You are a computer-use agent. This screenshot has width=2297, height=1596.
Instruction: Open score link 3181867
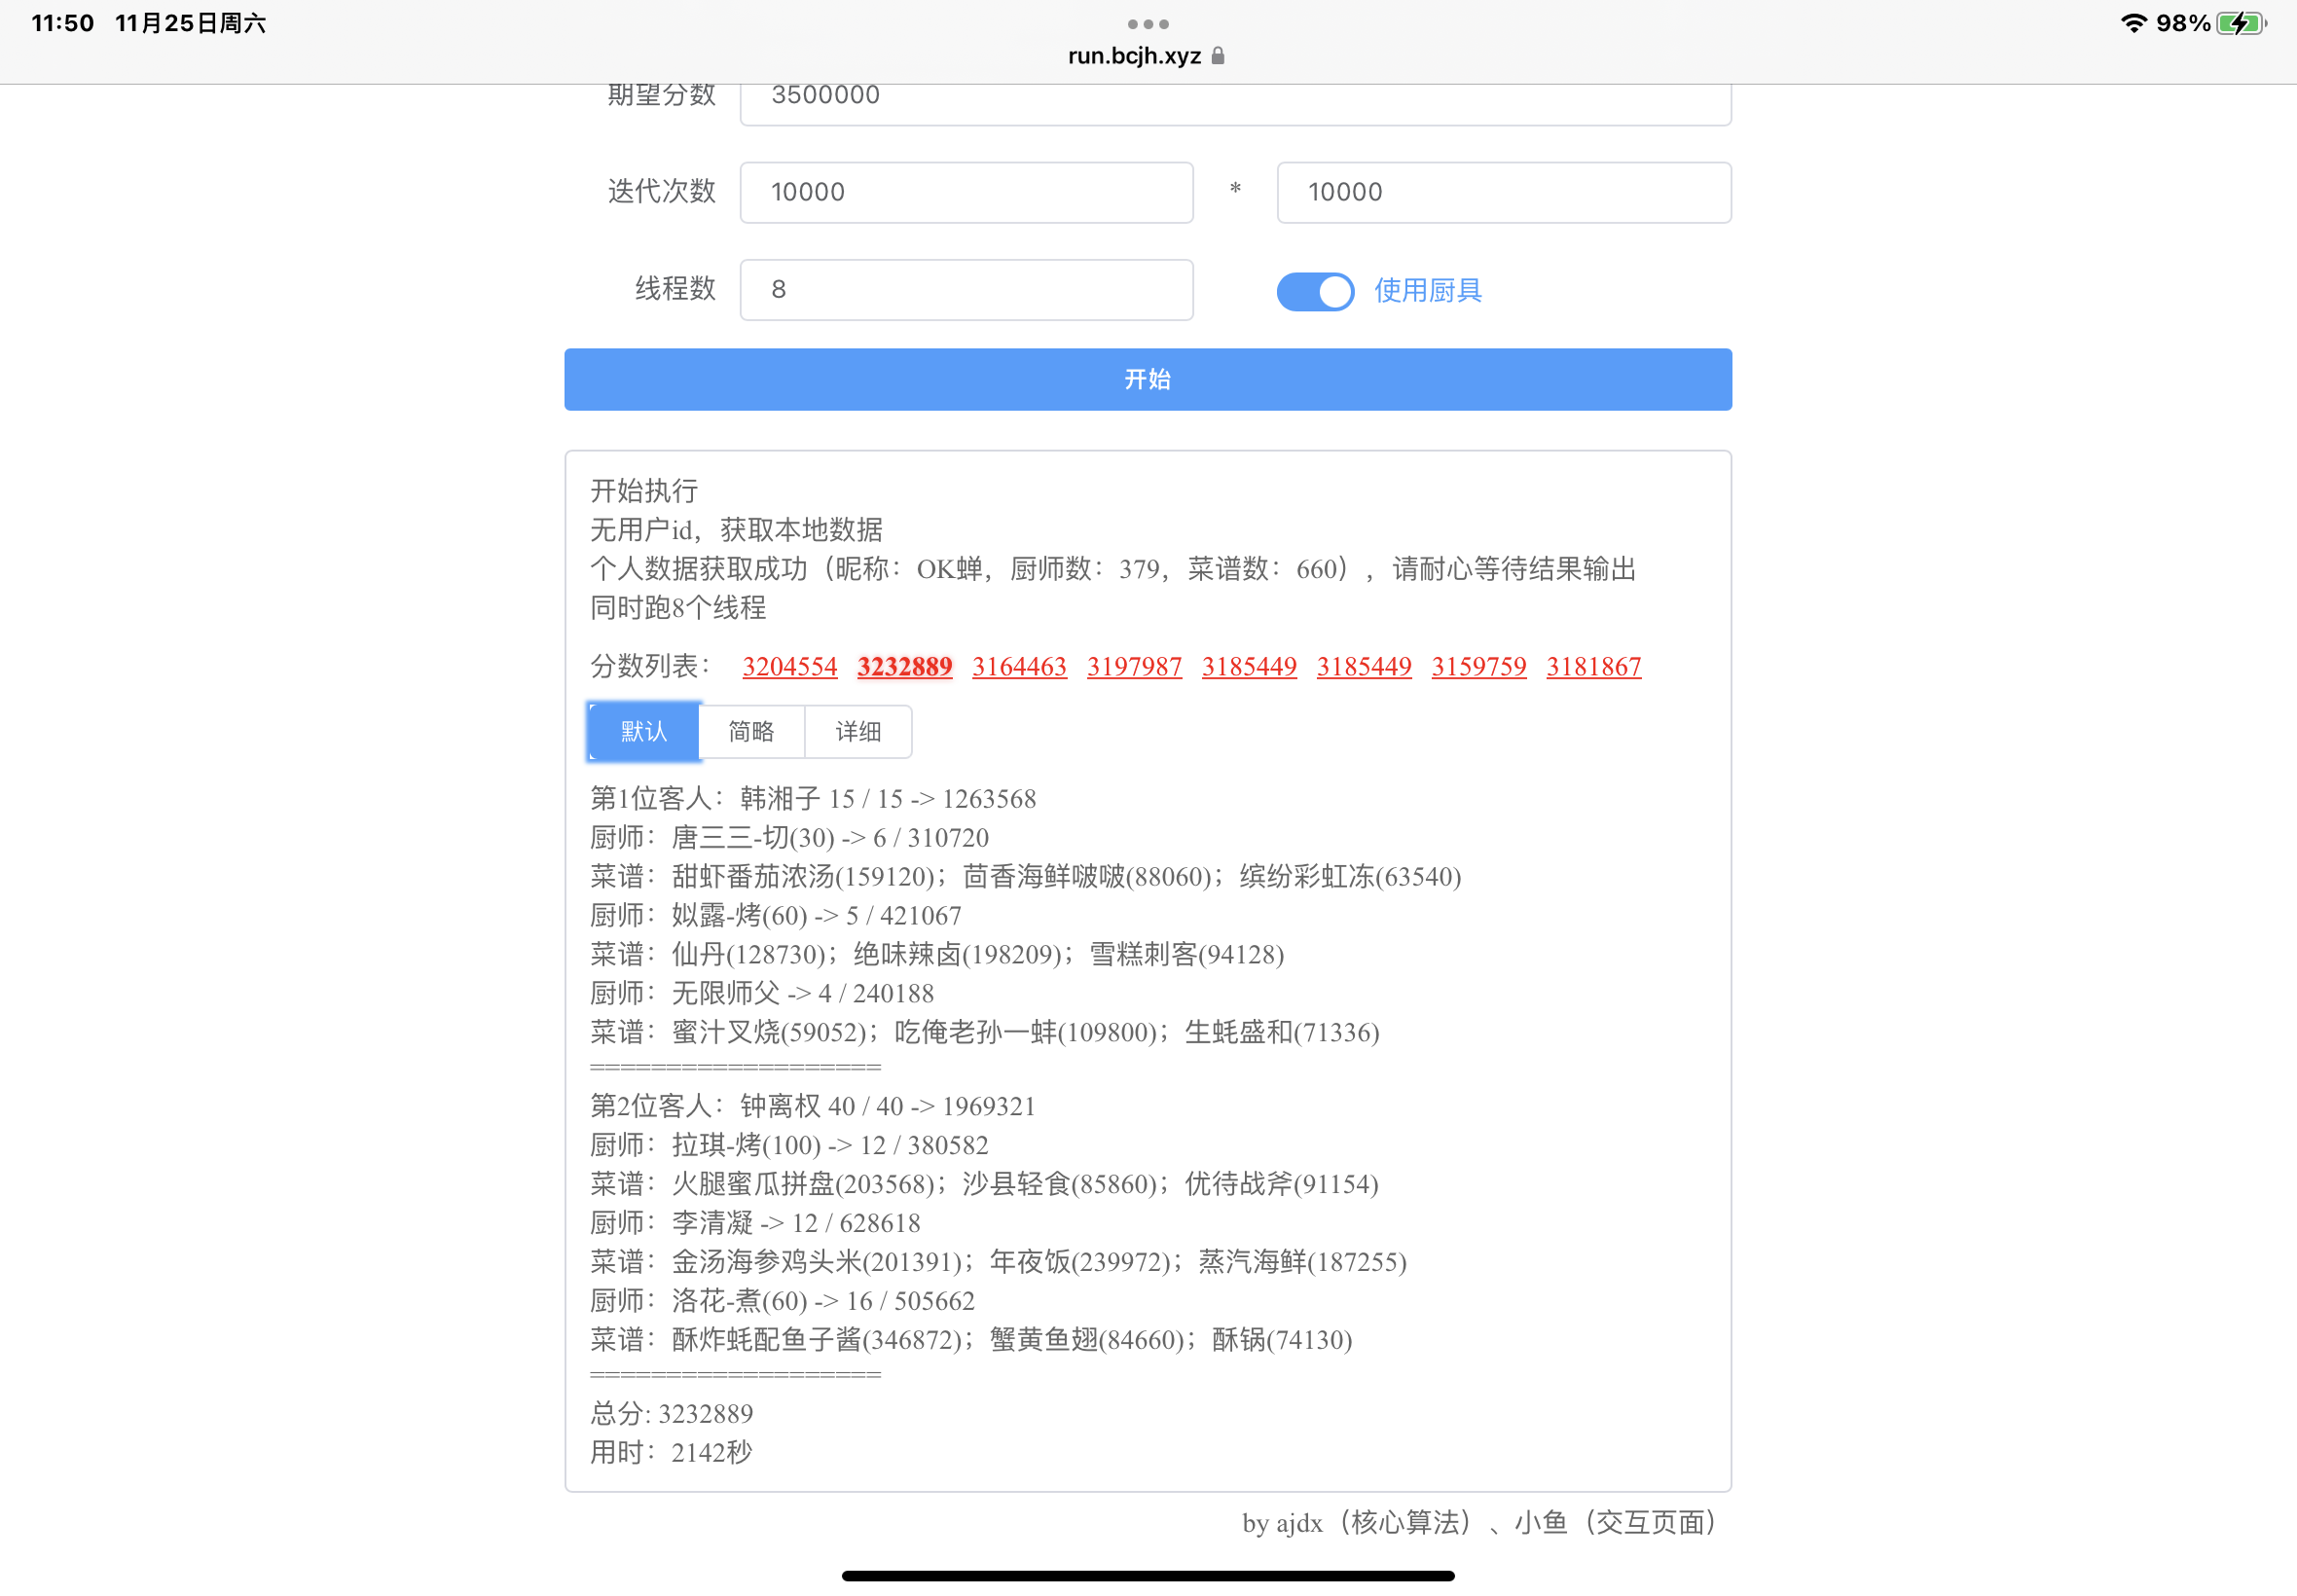pyautogui.click(x=1593, y=666)
